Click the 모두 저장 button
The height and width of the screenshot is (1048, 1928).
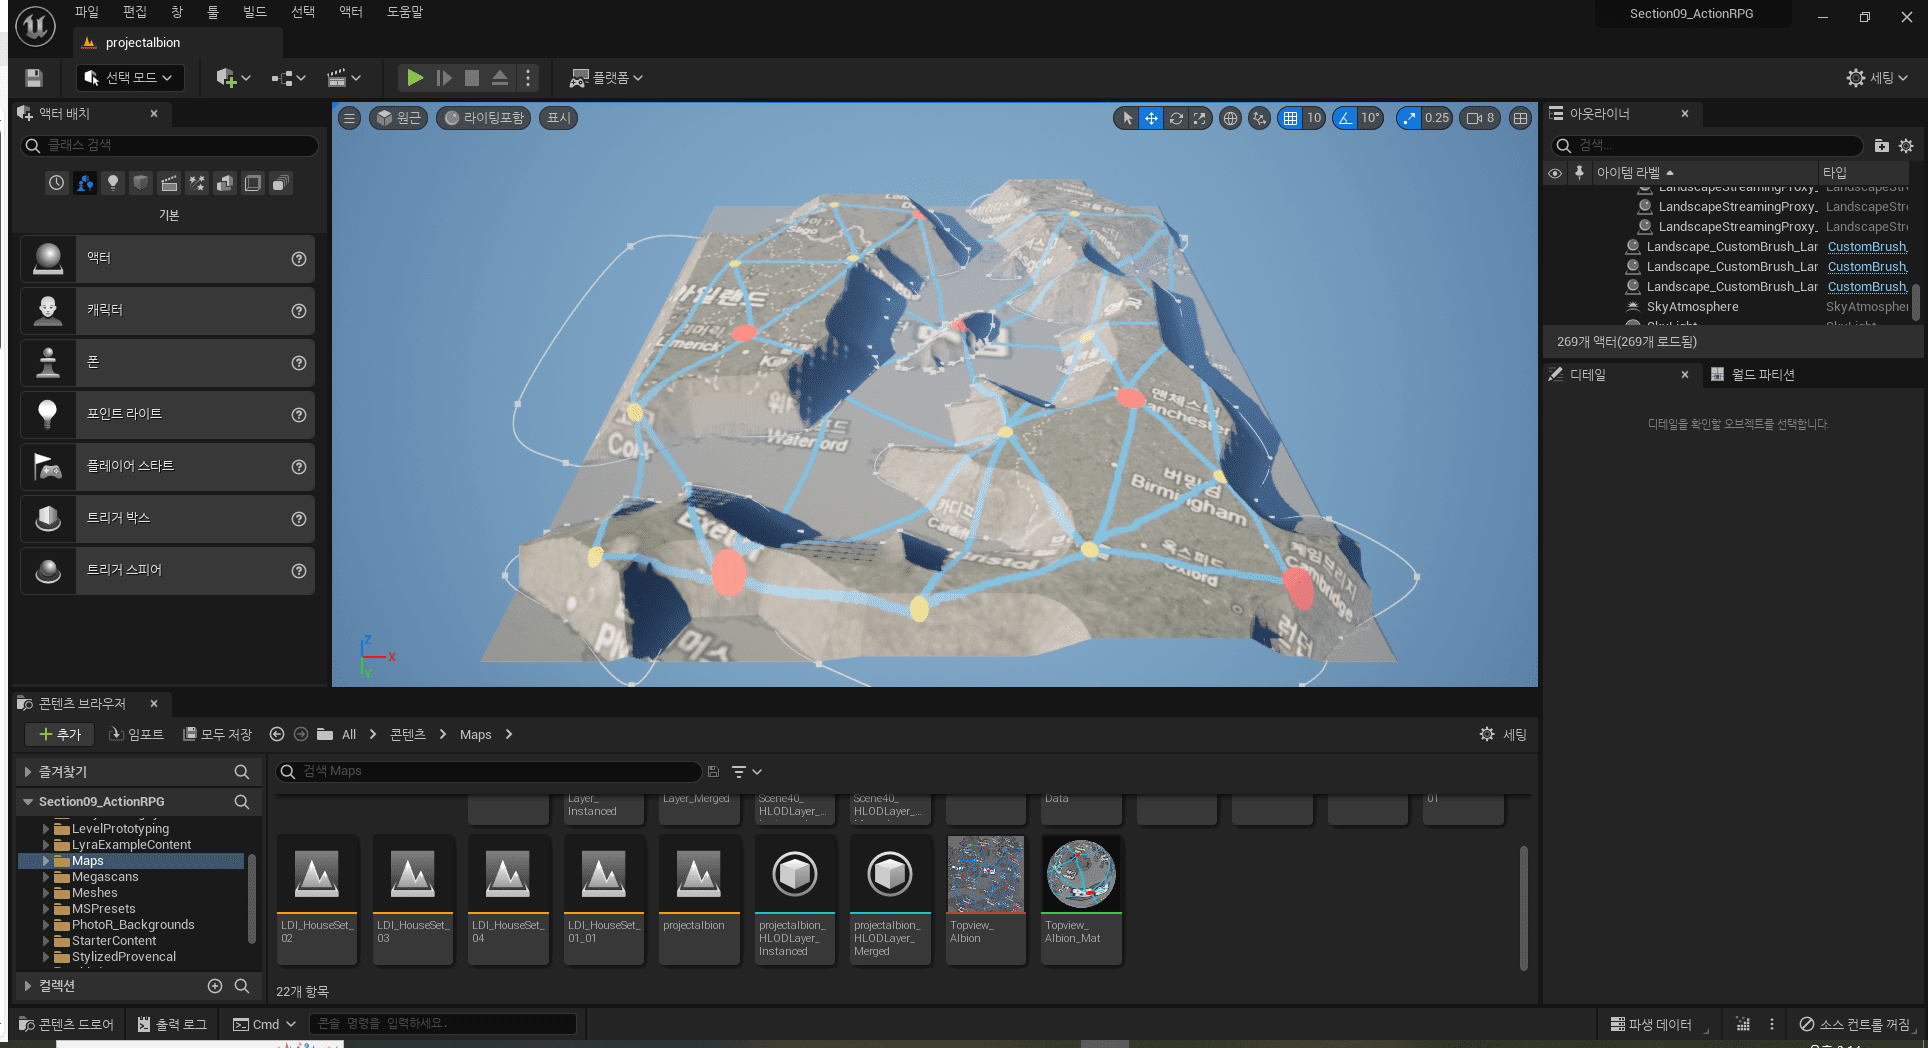click(x=218, y=734)
